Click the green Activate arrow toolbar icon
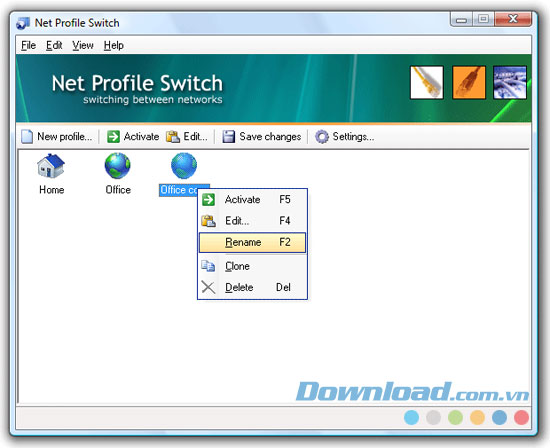Screen dimensions: 550x448 (113, 136)
